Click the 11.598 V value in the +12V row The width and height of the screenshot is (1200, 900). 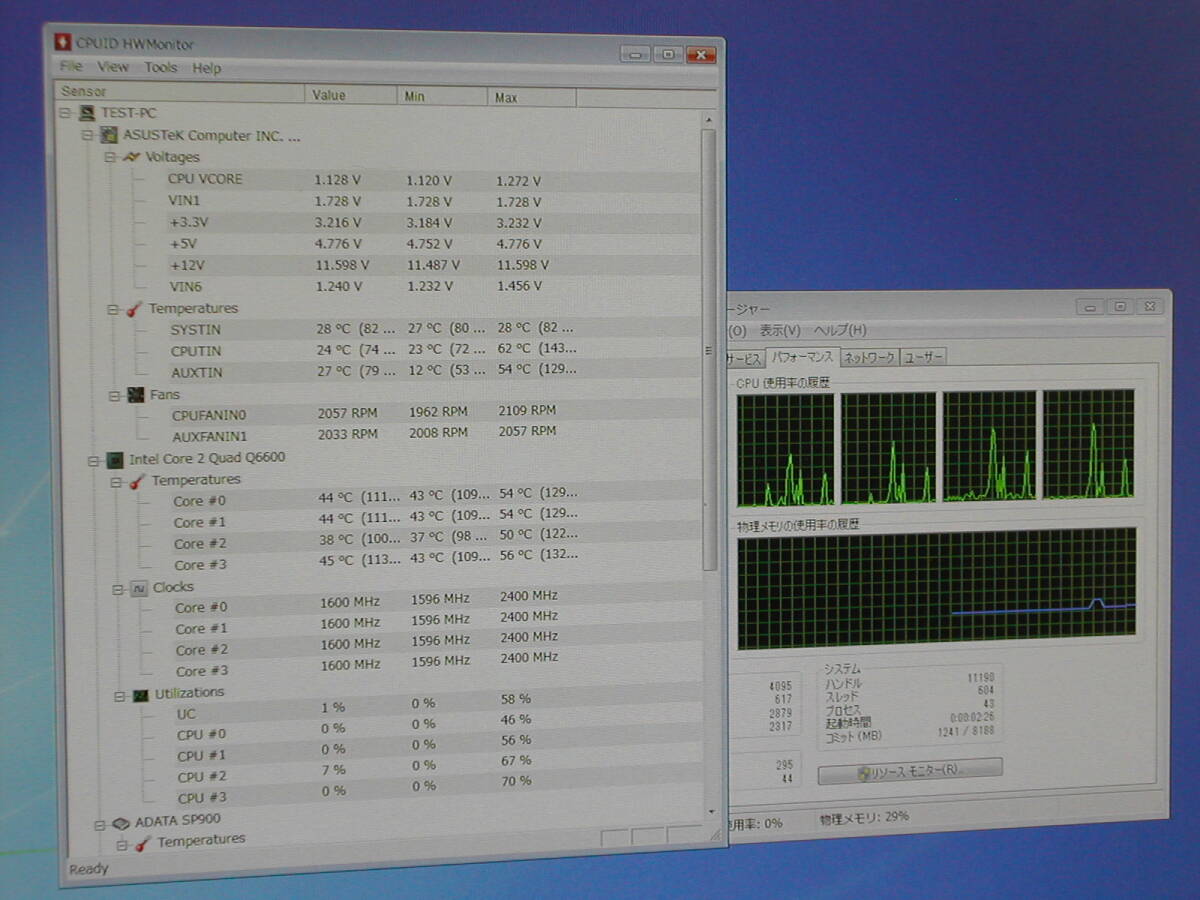(343, 265)
